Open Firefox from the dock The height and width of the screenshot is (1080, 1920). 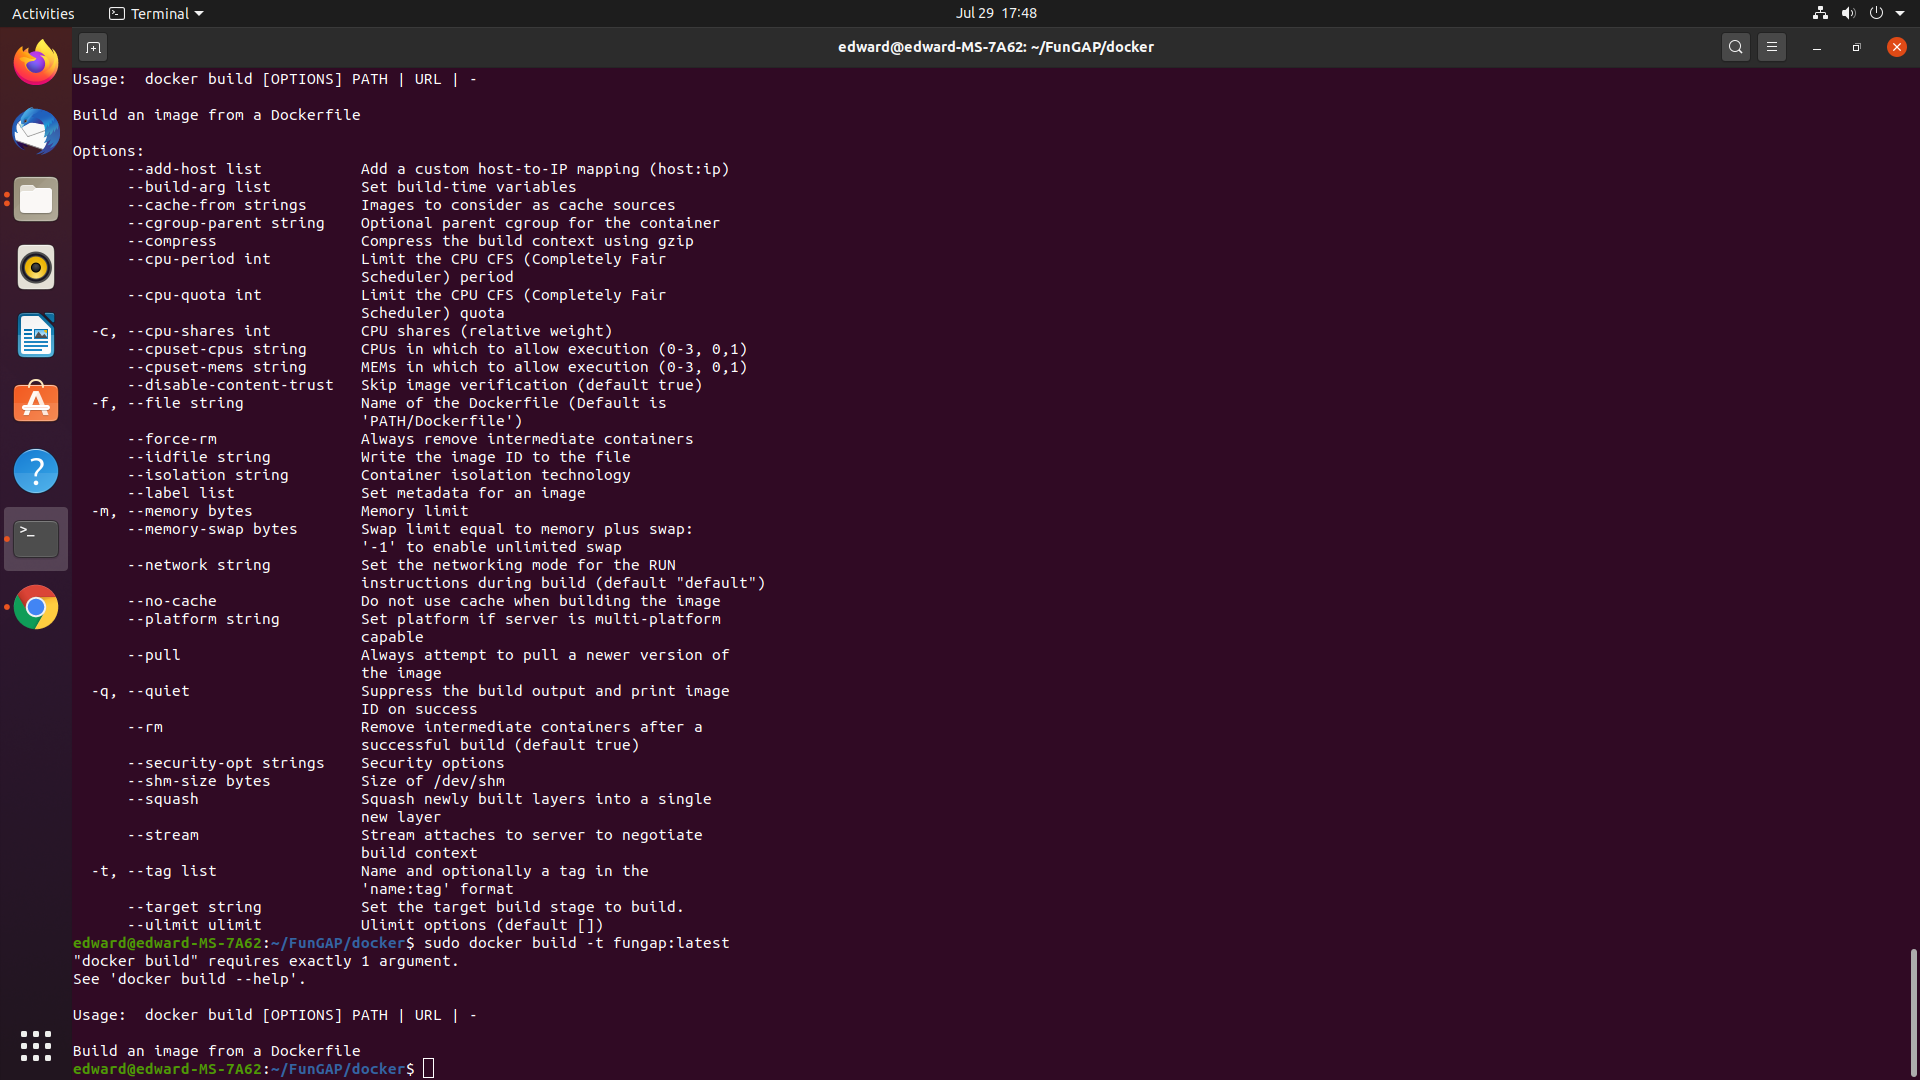coord(36,63)
